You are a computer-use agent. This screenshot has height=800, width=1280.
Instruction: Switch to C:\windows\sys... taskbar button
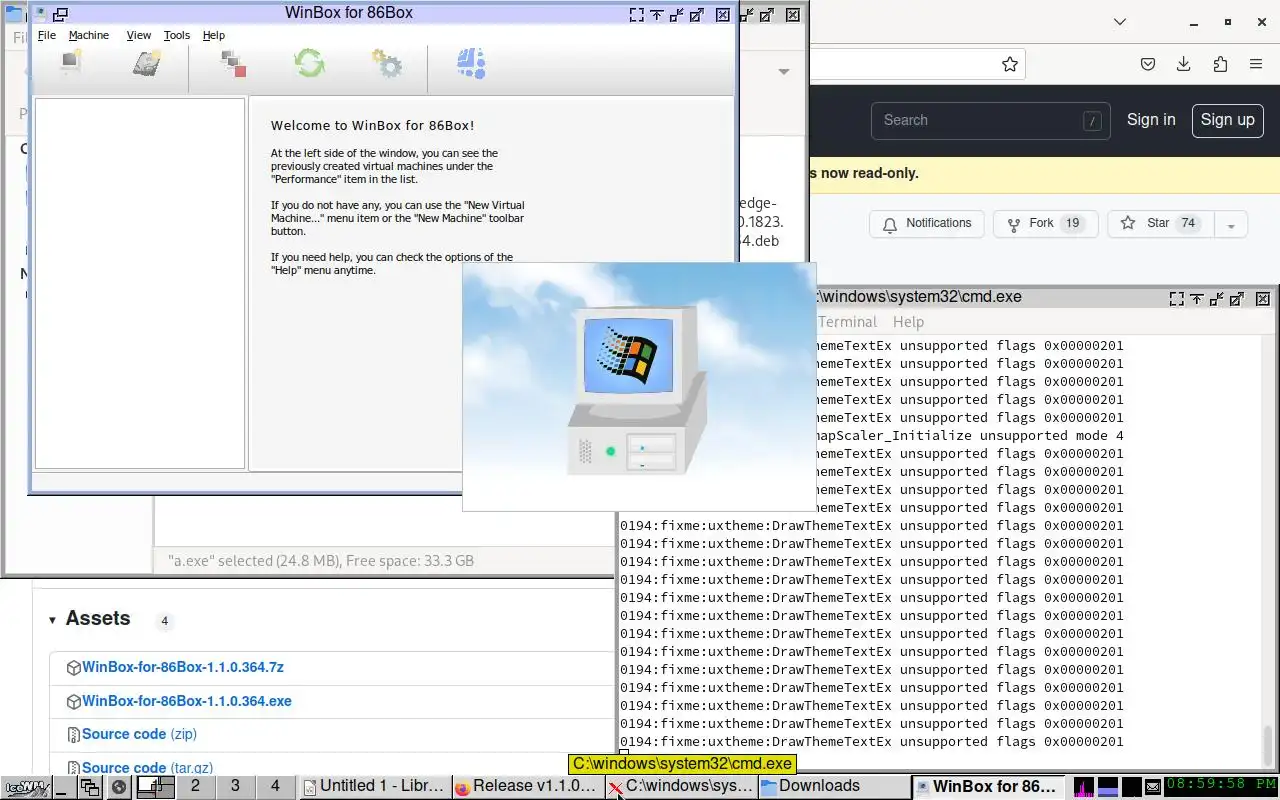click(x=680, y=787)
